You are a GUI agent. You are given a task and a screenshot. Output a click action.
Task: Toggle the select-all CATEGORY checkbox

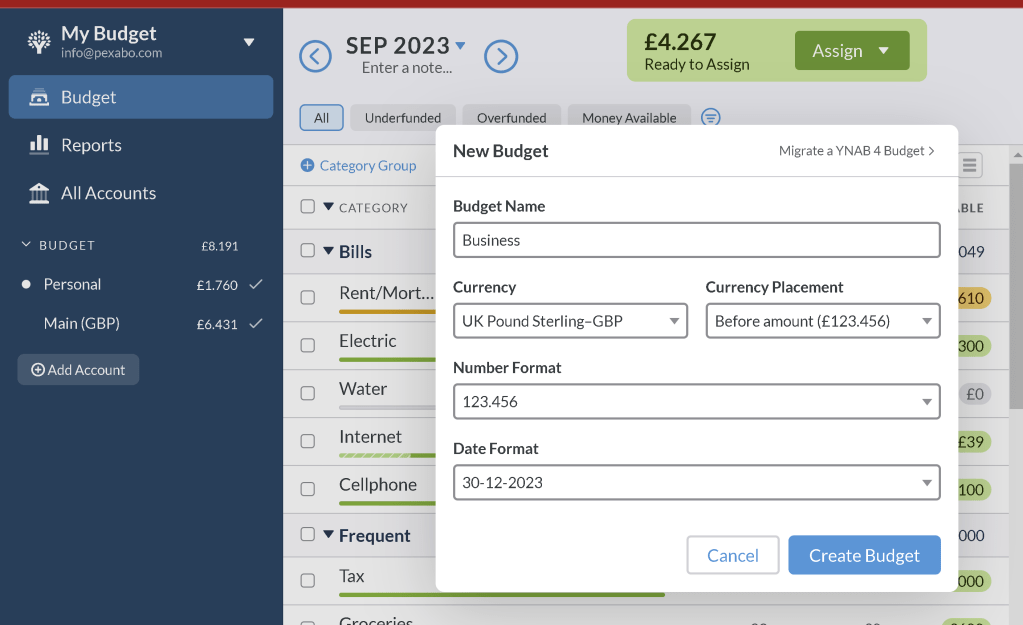[307, 207]
